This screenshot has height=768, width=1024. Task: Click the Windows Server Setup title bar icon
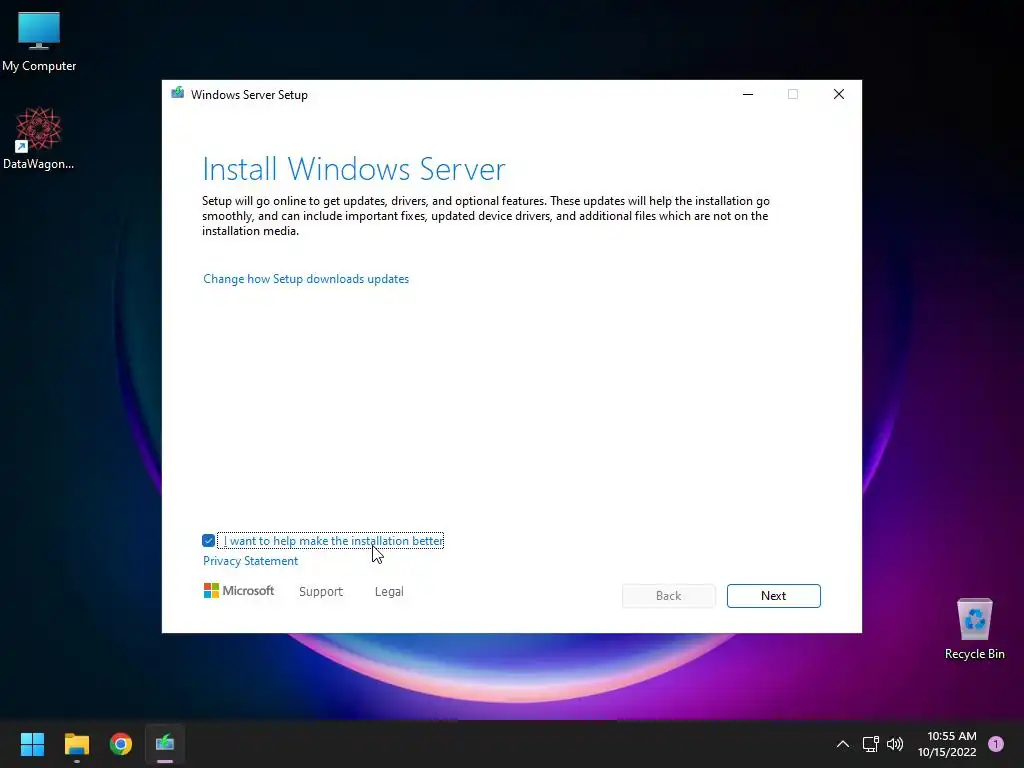178,93
